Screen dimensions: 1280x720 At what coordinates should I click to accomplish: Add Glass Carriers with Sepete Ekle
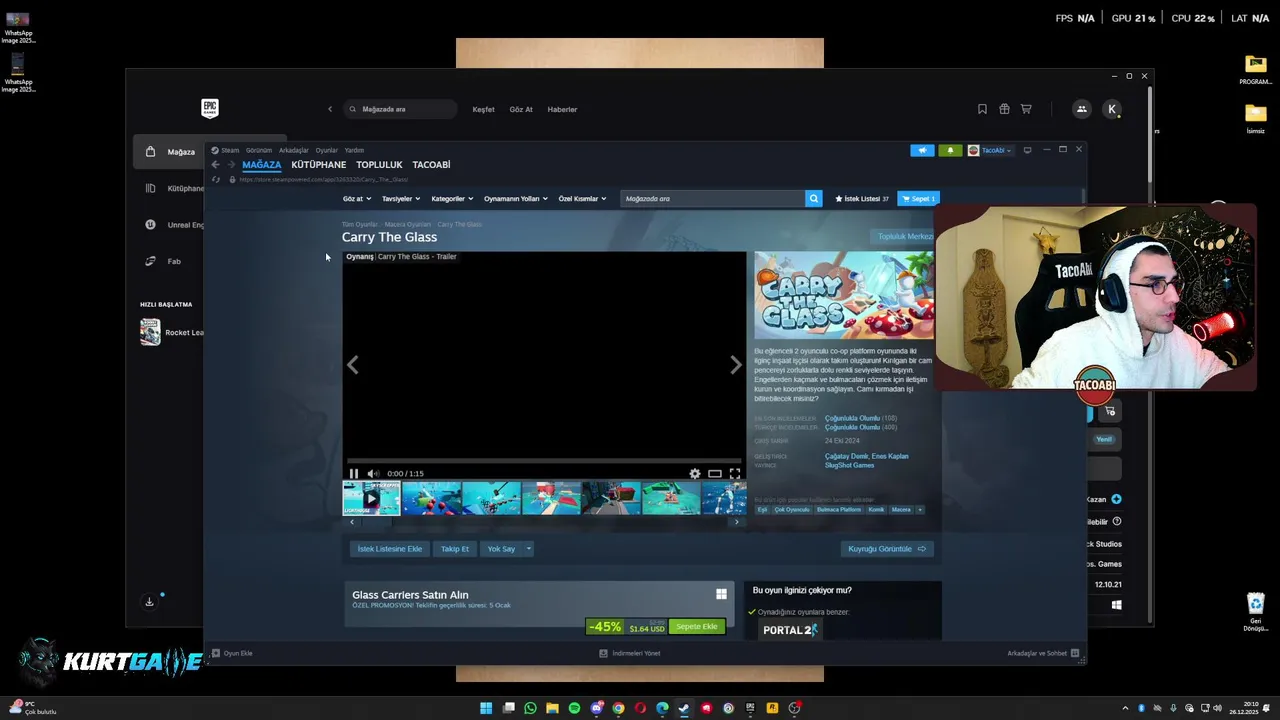697,627
